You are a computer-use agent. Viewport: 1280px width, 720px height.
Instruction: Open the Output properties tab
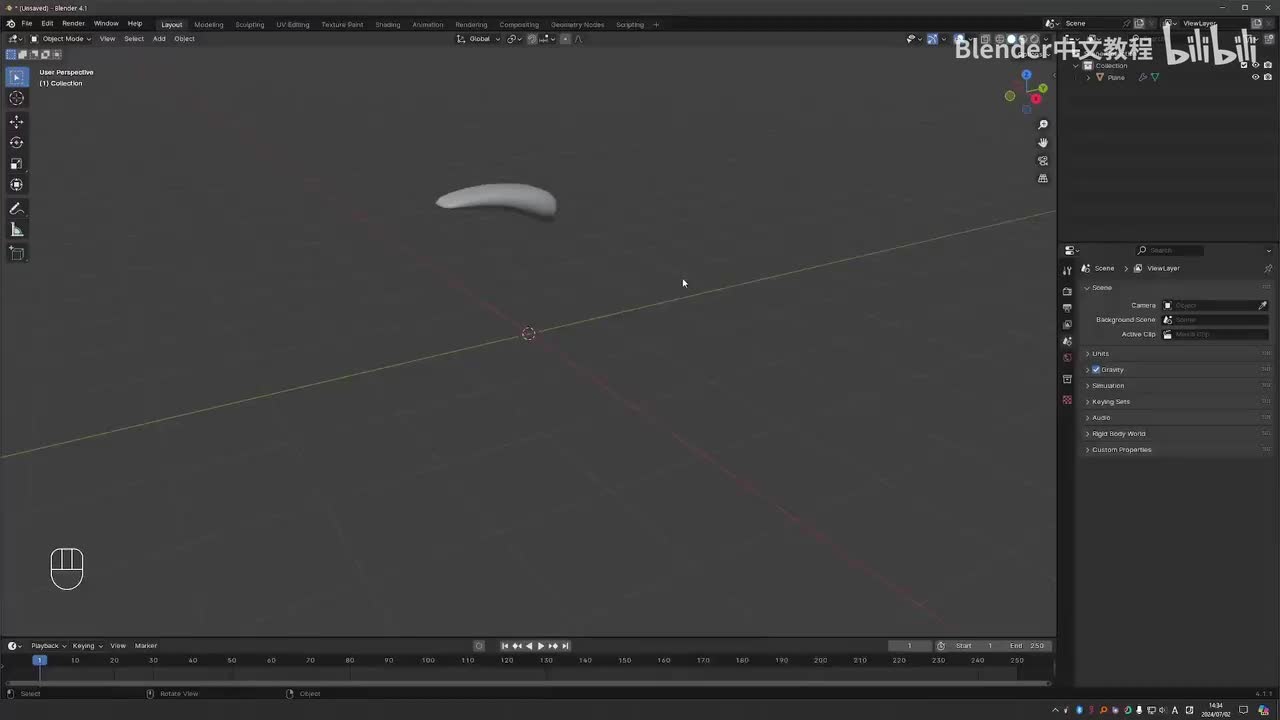[1067, 308]
